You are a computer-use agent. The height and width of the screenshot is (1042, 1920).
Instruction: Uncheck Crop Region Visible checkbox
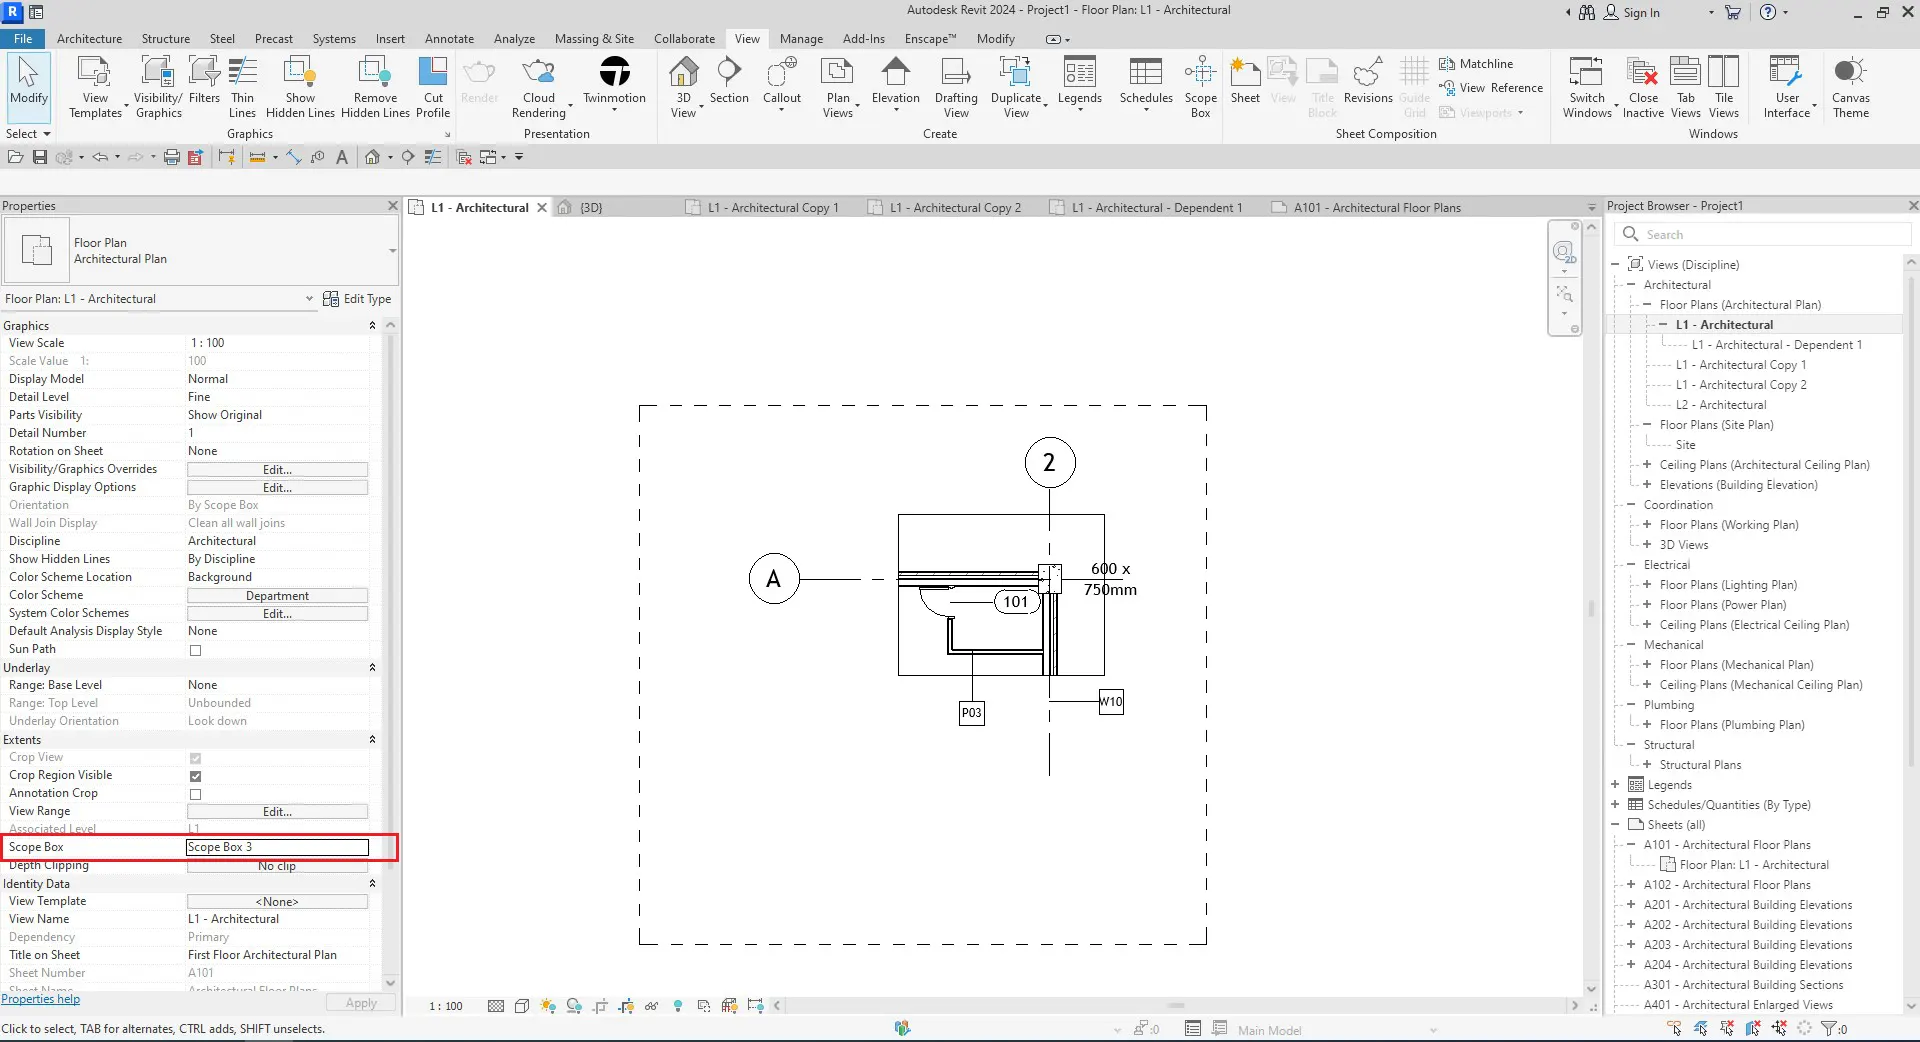(x=196, y=776)
